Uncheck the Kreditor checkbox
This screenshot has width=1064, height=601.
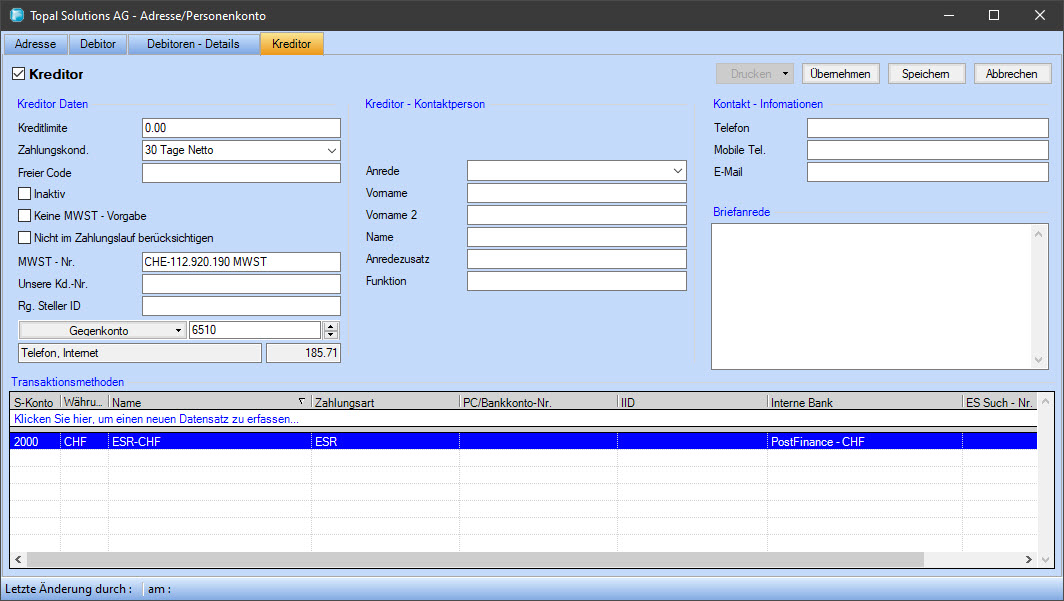click(x=18, y=74)
